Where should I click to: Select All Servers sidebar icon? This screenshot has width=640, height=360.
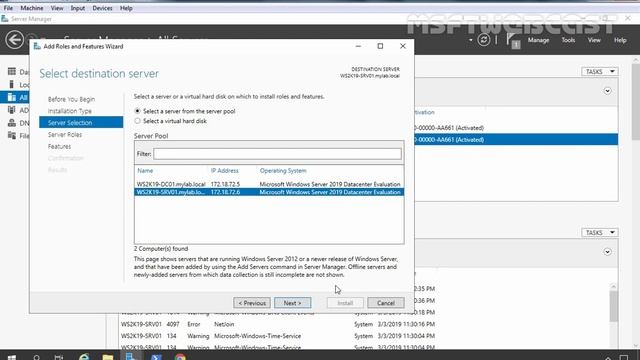12,97
